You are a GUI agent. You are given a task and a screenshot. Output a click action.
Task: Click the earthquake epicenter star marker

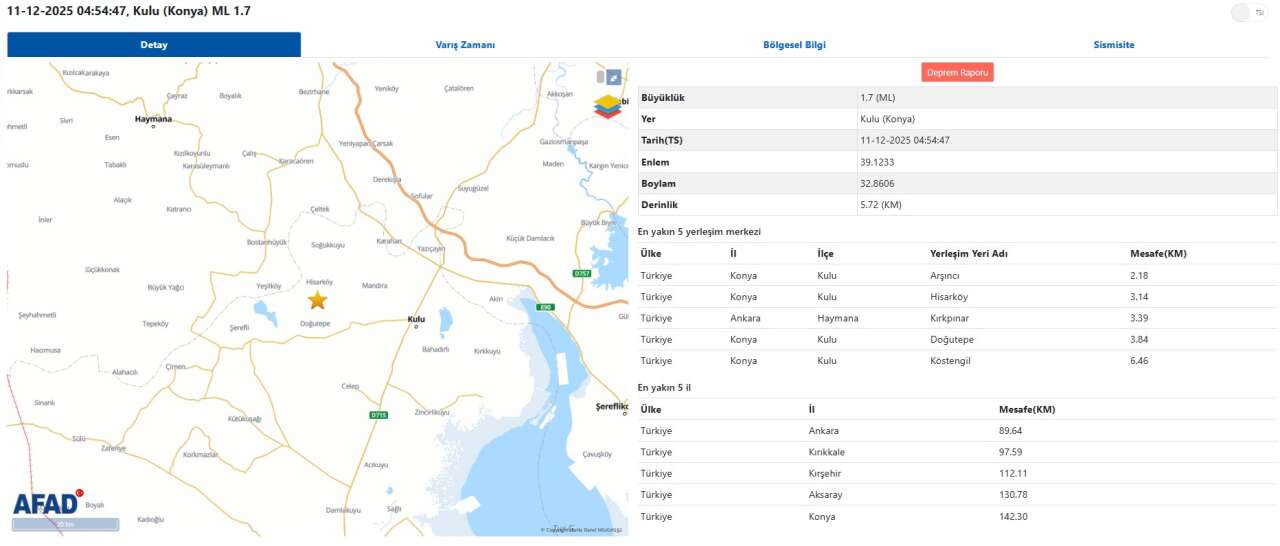317,300
